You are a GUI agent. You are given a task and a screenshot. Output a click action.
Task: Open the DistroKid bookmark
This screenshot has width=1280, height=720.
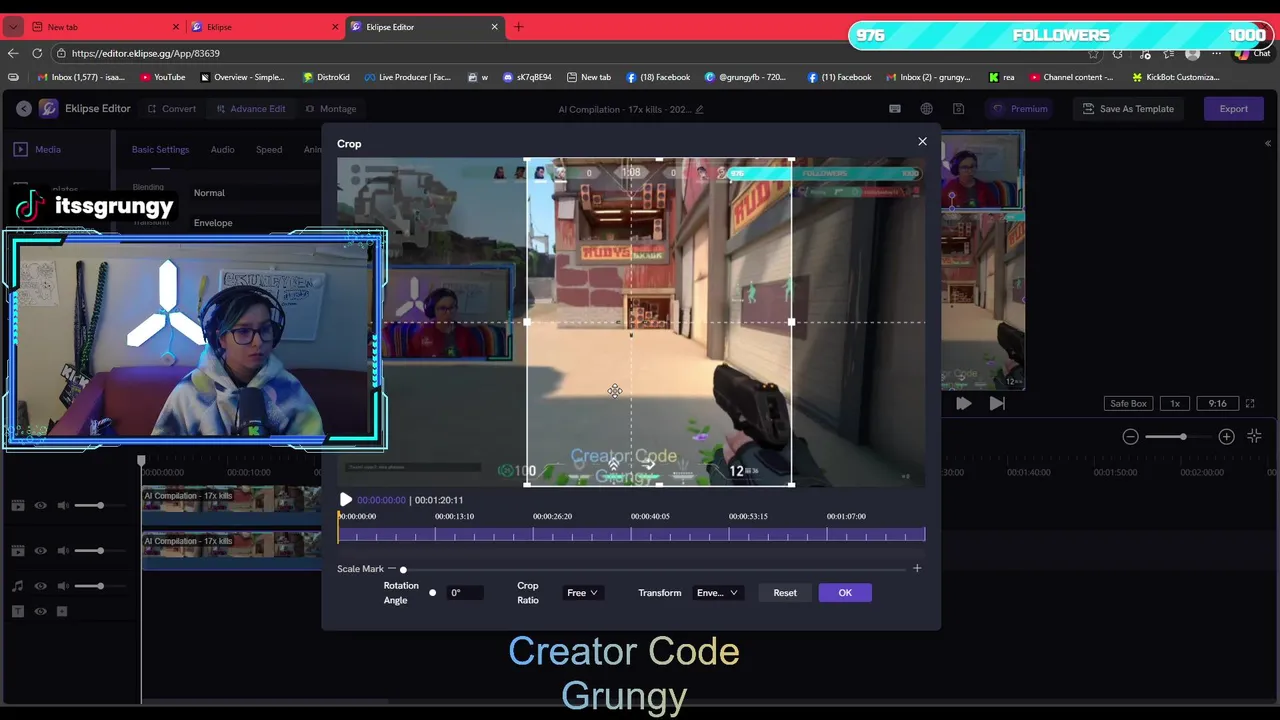pos(326,77)
